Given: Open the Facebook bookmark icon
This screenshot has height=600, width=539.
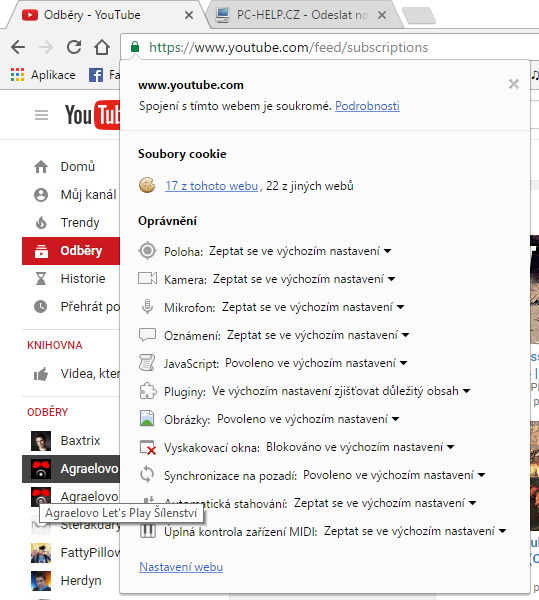Looking at the screenshot, I should (96, 75).
